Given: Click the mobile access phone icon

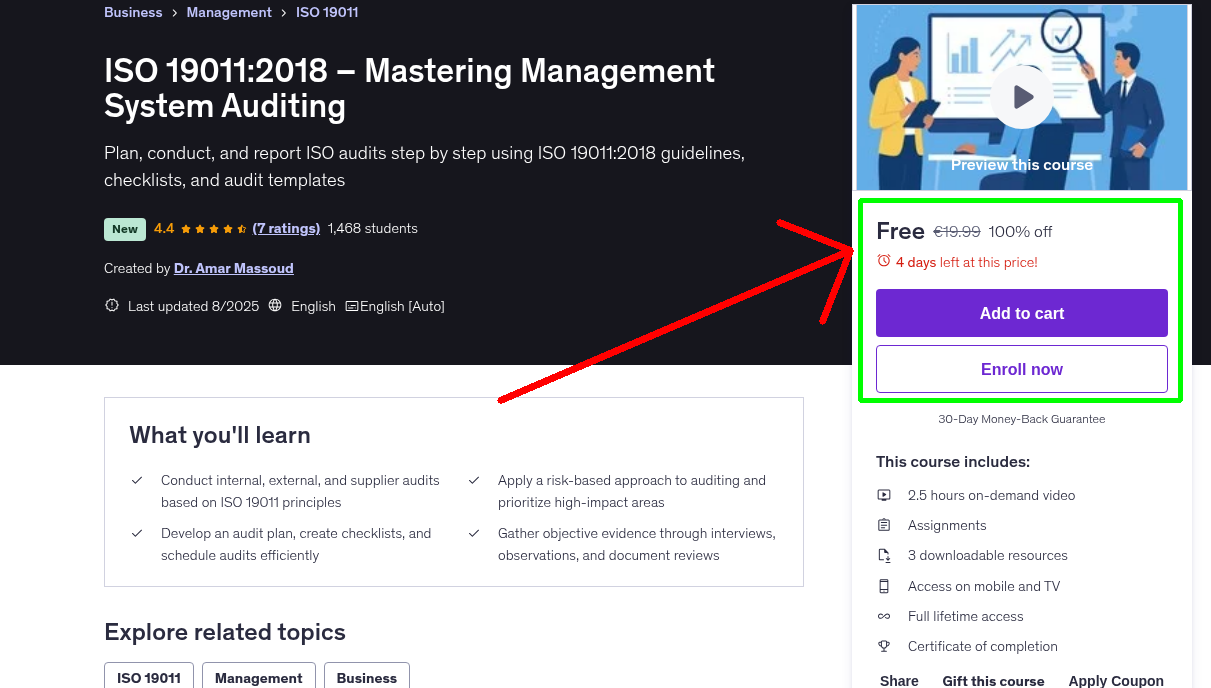Looking at the screenshot, I should [x=884, y=586].
